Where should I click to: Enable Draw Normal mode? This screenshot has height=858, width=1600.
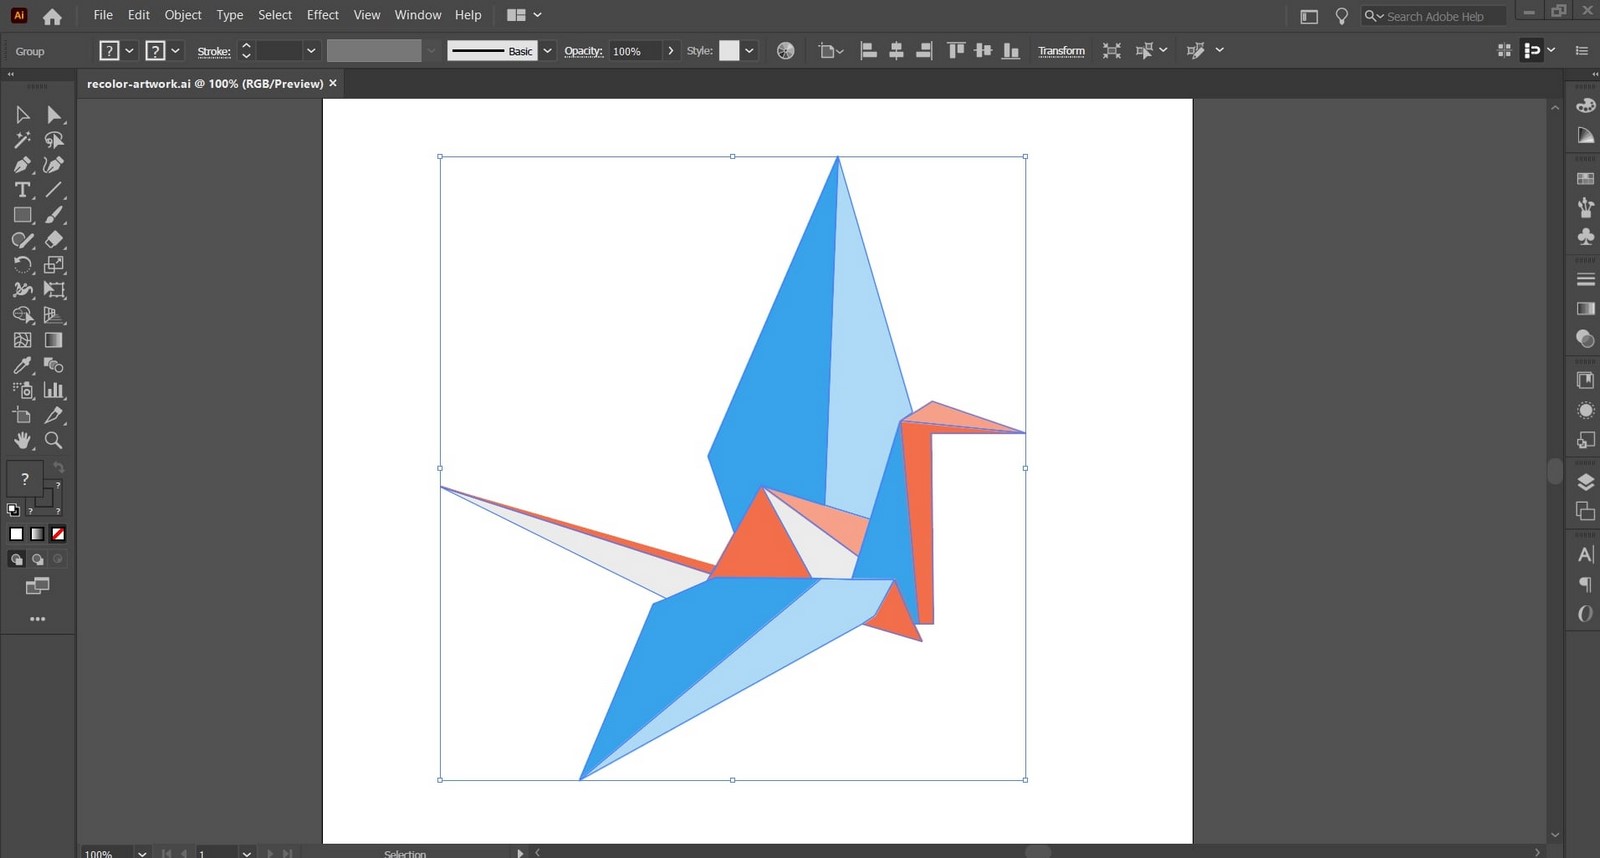pos(16,559)
